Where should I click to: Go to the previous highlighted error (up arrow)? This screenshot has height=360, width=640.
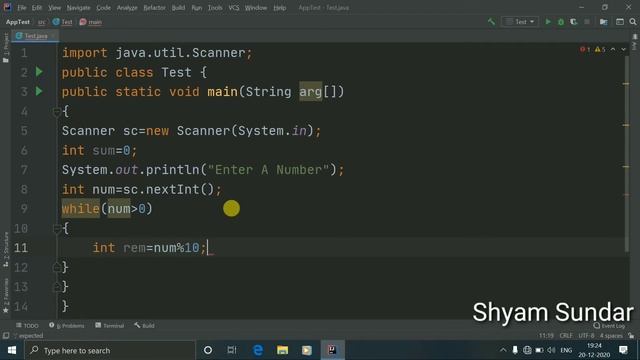coord(613,49)
